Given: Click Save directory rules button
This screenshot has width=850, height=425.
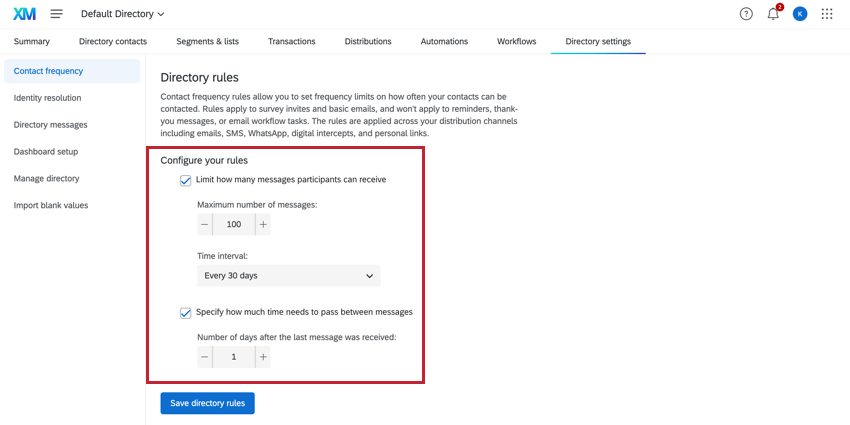Looking at the screenshot, I should point(208,403).
